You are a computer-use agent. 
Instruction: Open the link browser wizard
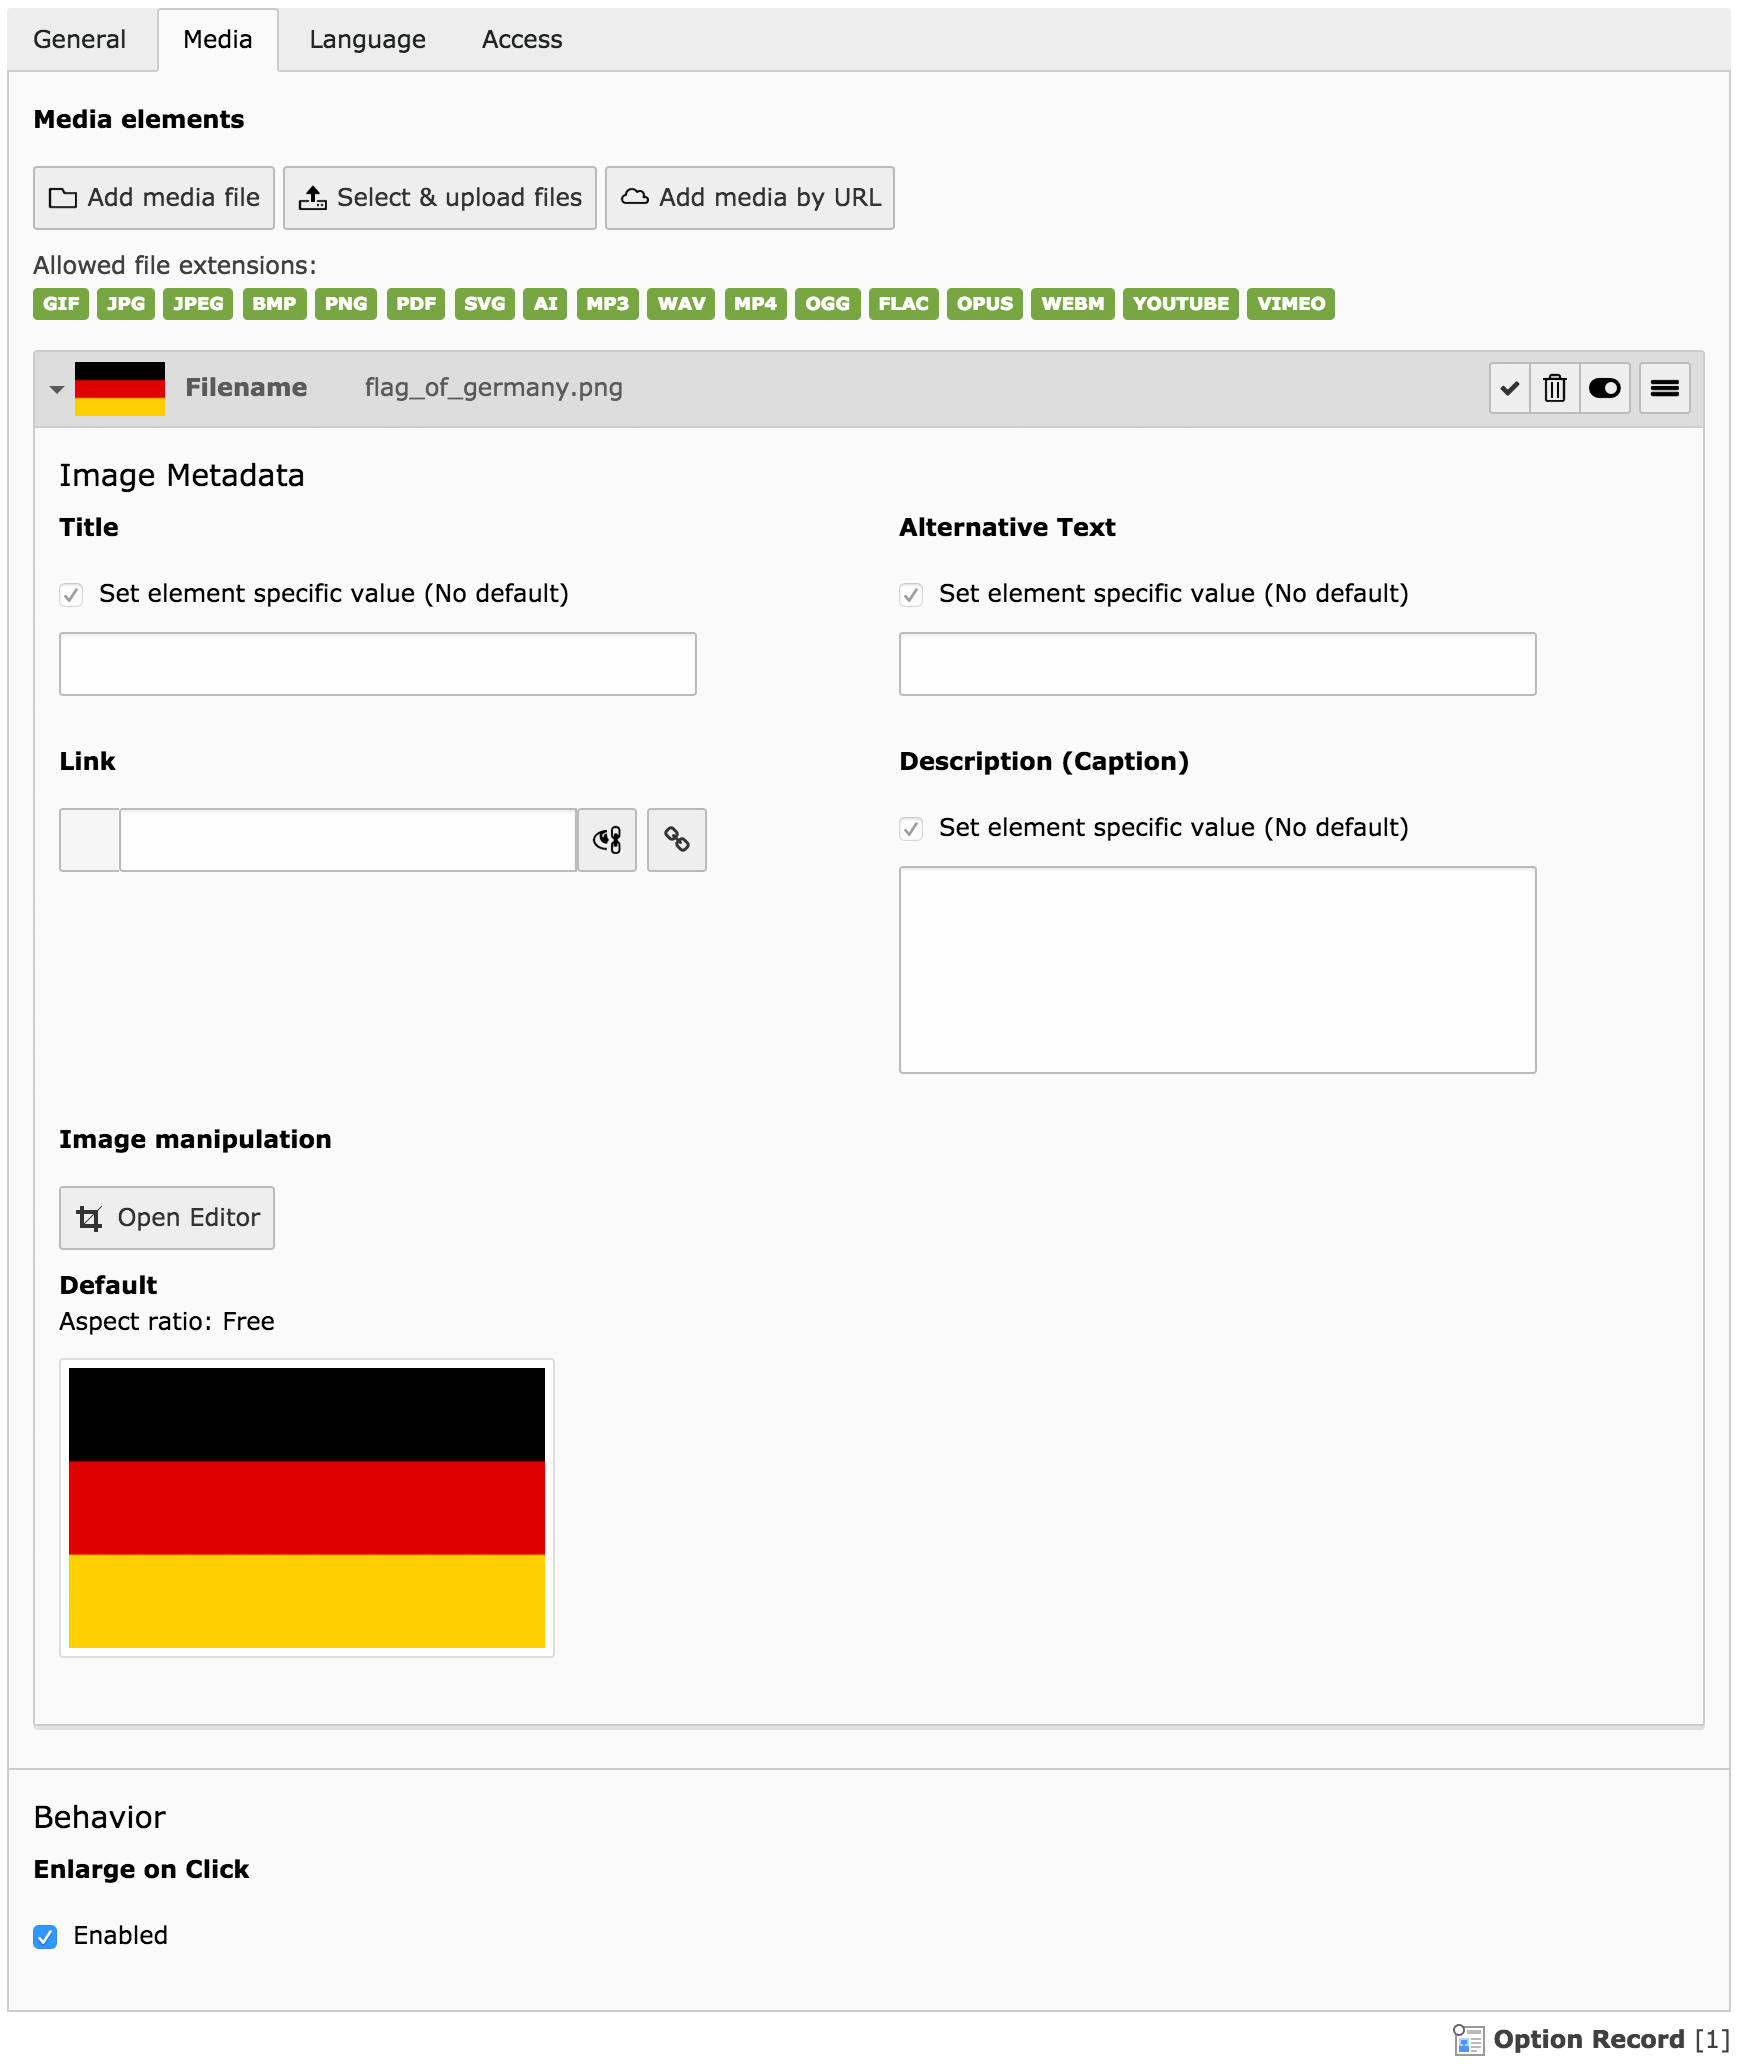point(677,840)
